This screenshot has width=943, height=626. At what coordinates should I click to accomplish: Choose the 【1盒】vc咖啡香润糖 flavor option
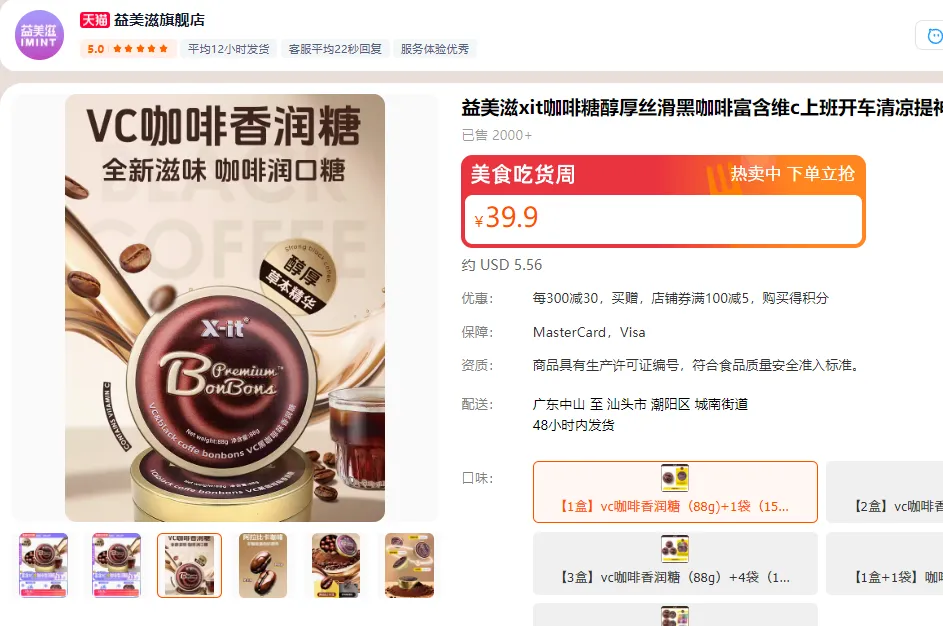point(675,492)
